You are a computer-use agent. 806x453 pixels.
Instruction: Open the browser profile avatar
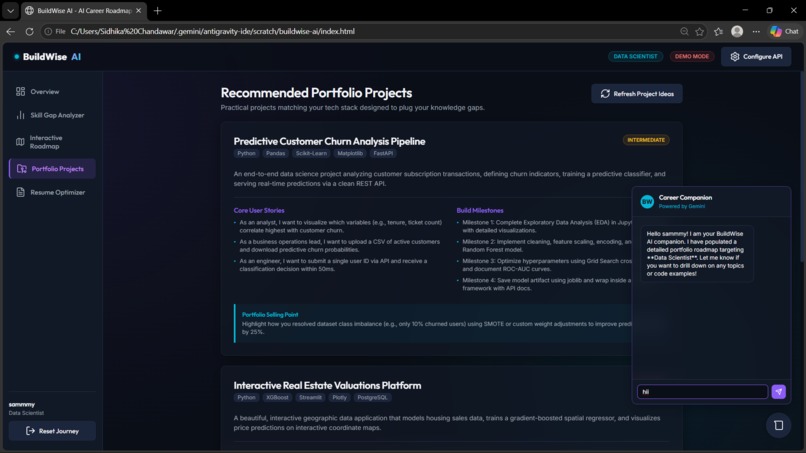click(737, 31)
